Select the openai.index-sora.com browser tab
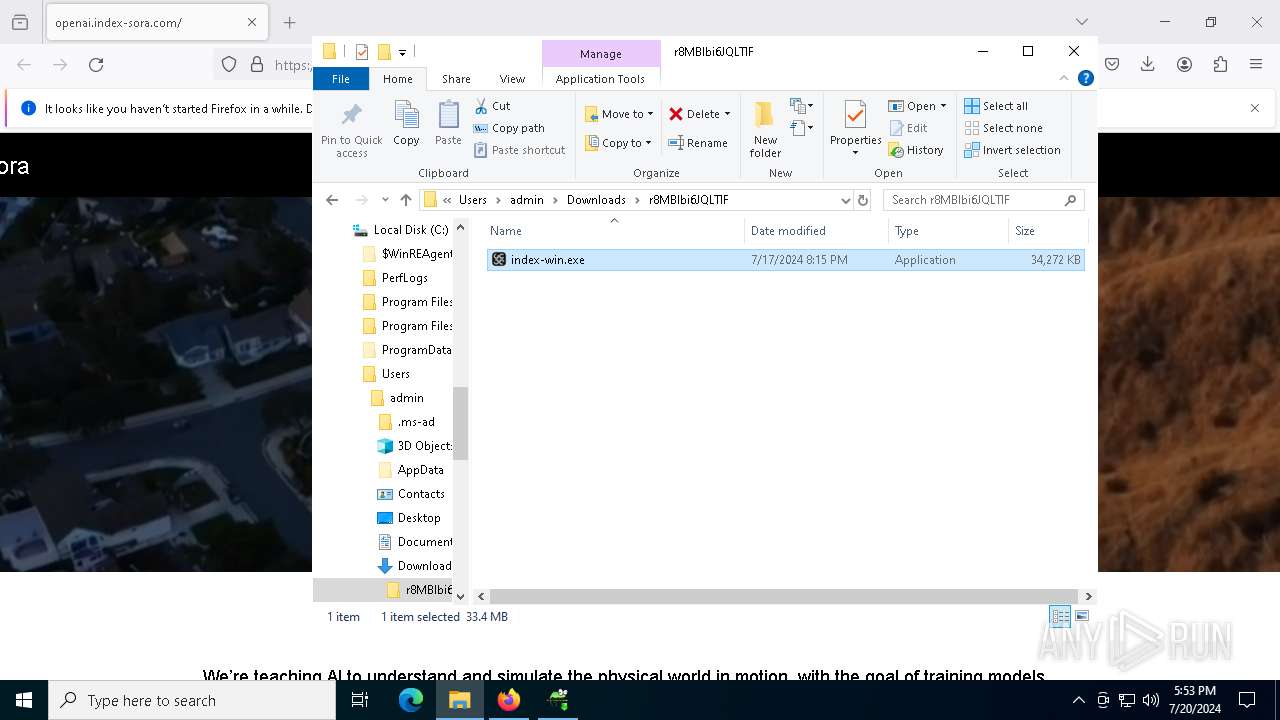Viewport: 1280px width, 720px height. (155, 22)
